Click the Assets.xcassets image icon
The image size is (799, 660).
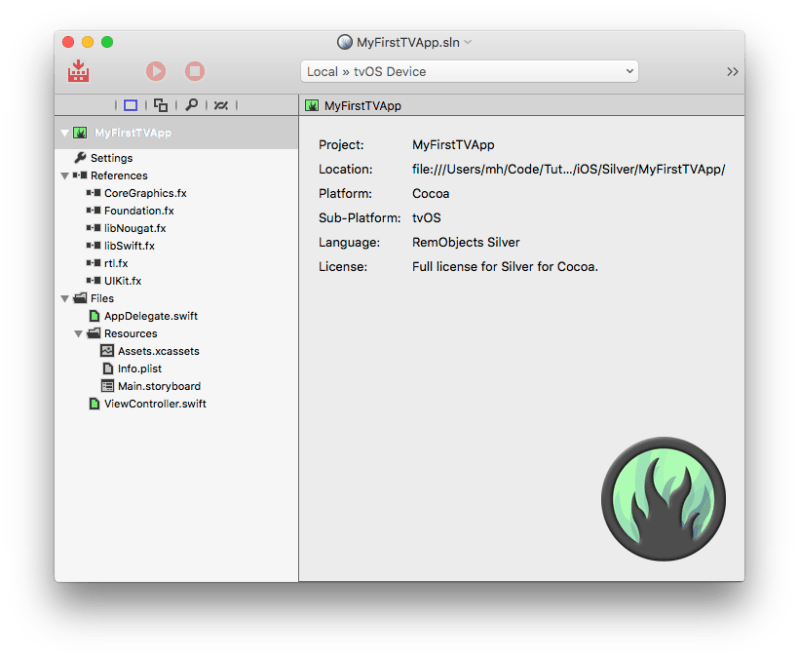coord(107,351)
